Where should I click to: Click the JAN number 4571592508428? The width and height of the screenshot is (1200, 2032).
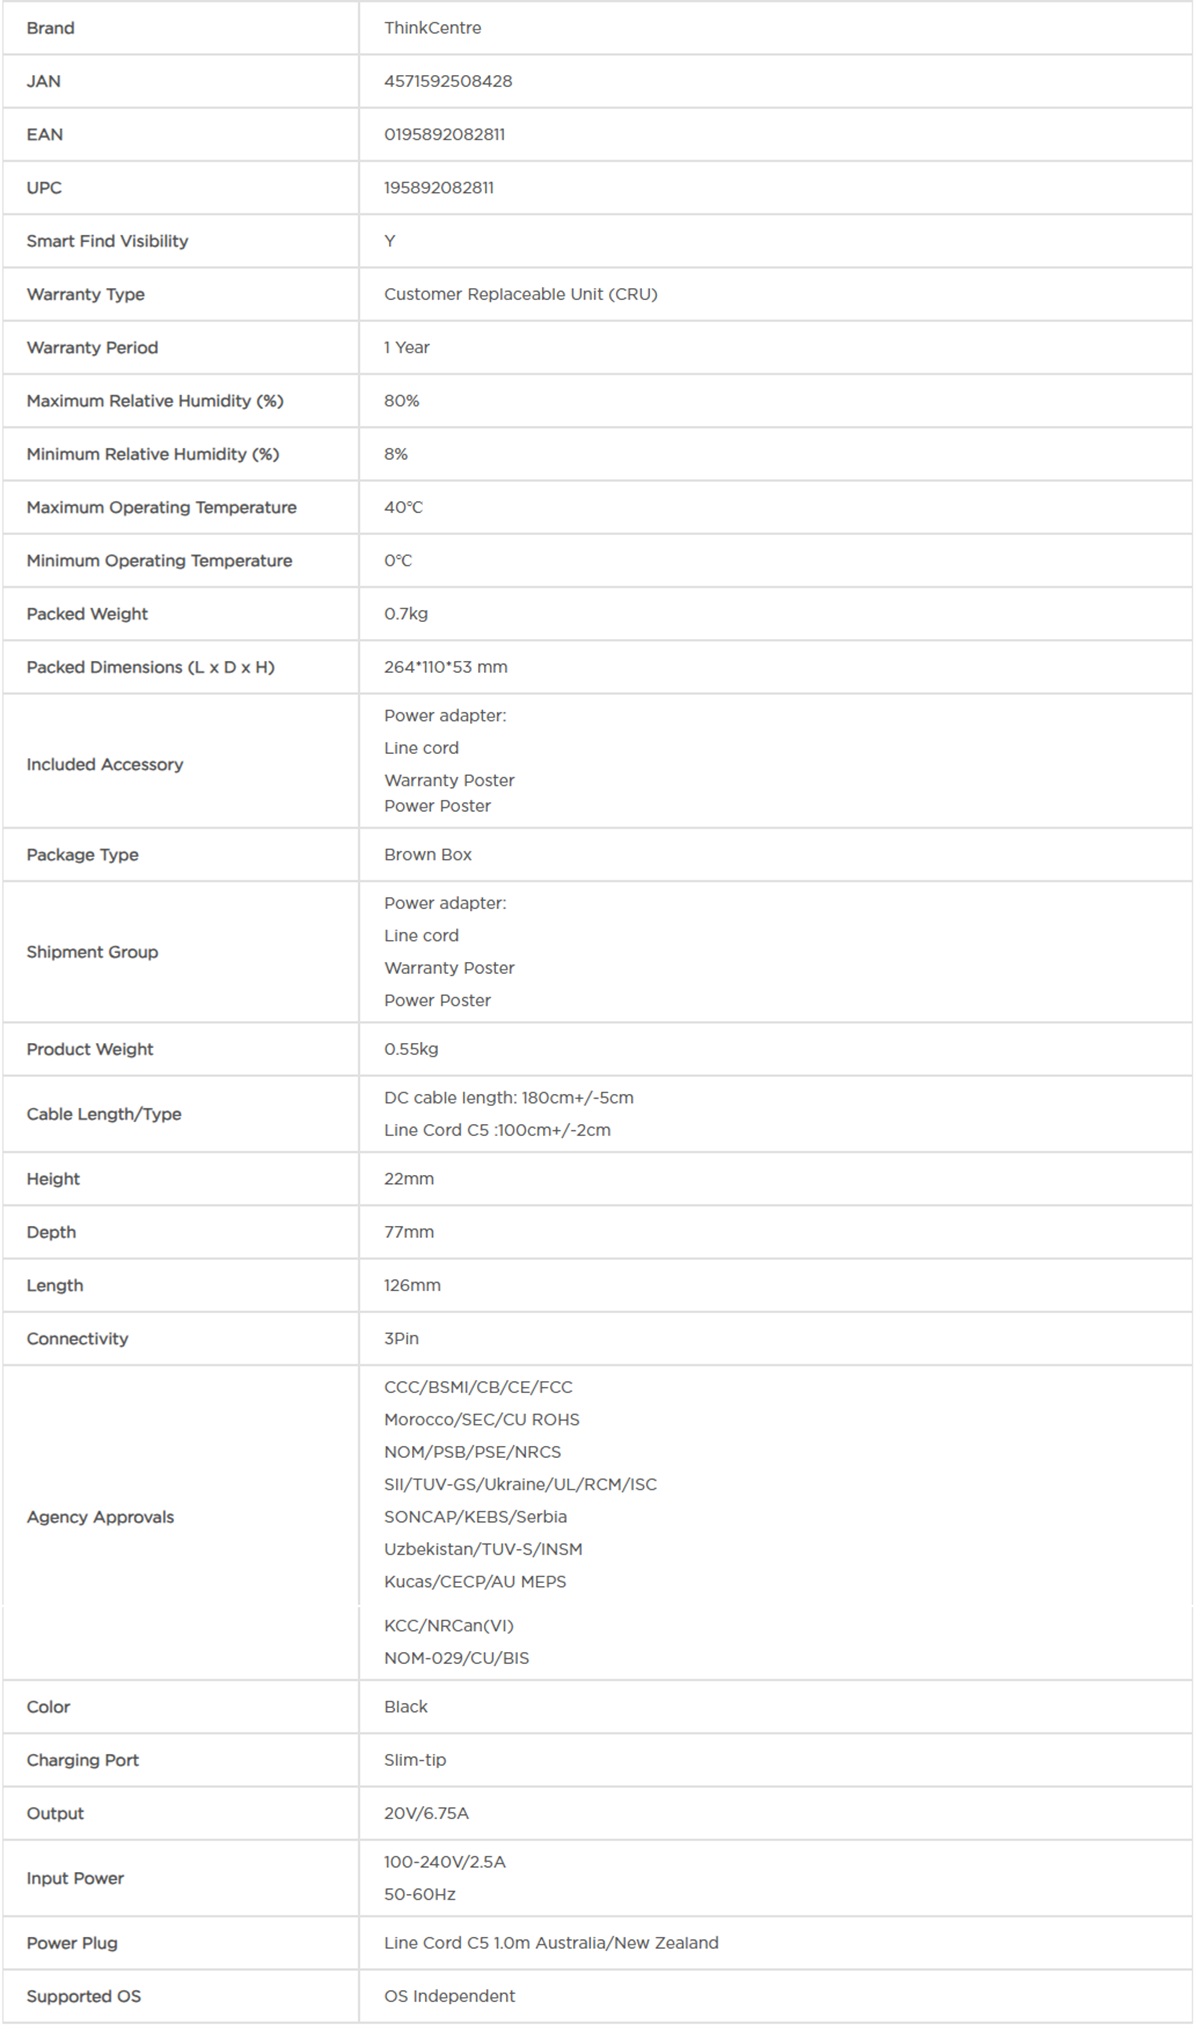(x=448, y=81)
